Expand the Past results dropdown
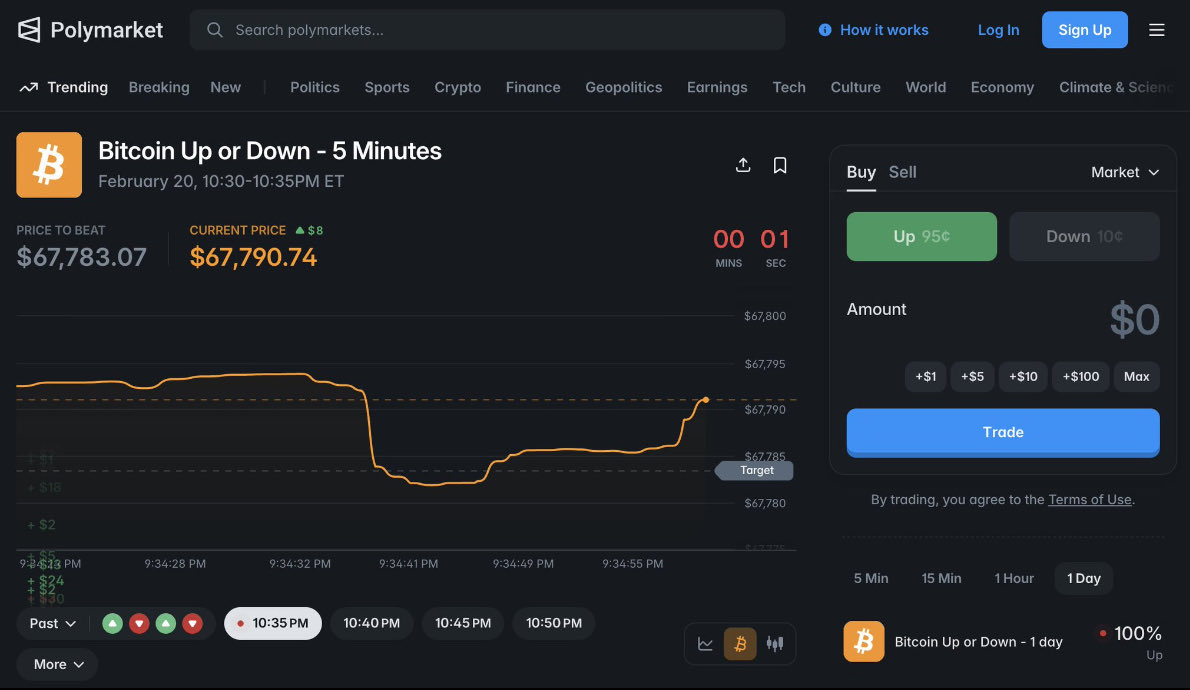 coord(53,623)
